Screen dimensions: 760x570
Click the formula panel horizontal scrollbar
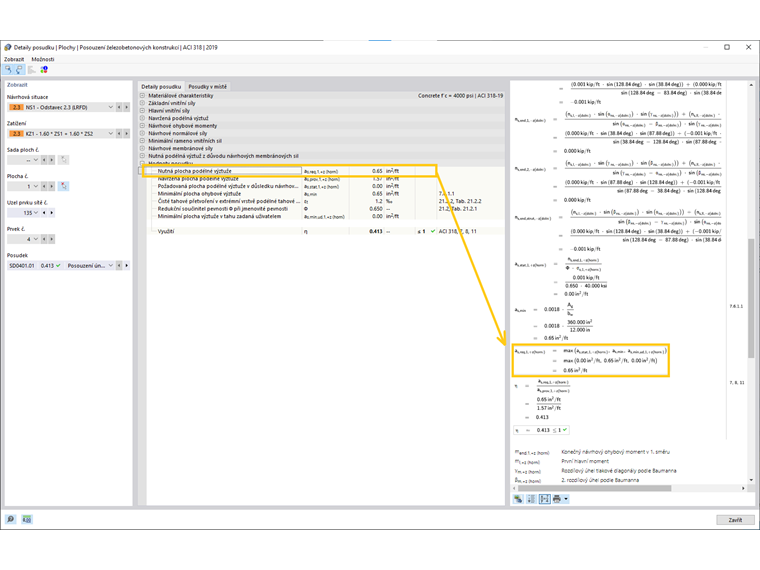(593, 488)
